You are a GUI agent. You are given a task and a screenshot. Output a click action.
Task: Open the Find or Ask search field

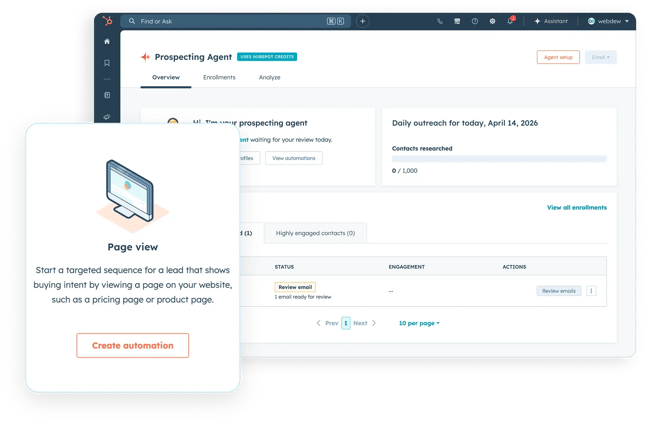pos(235,21)
